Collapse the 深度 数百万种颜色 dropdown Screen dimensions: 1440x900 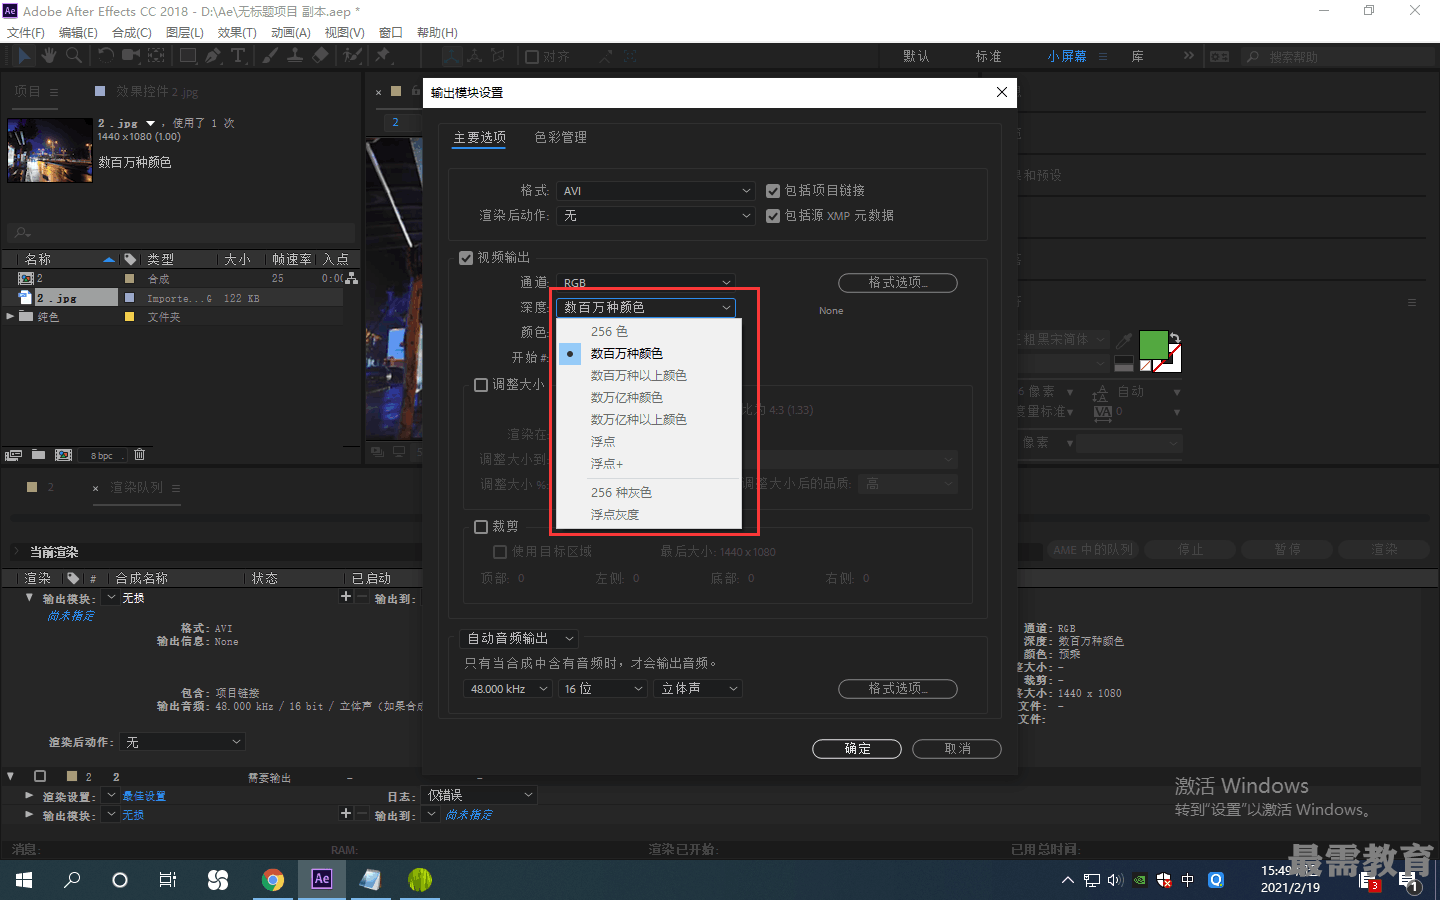click(x=646, y=308)
